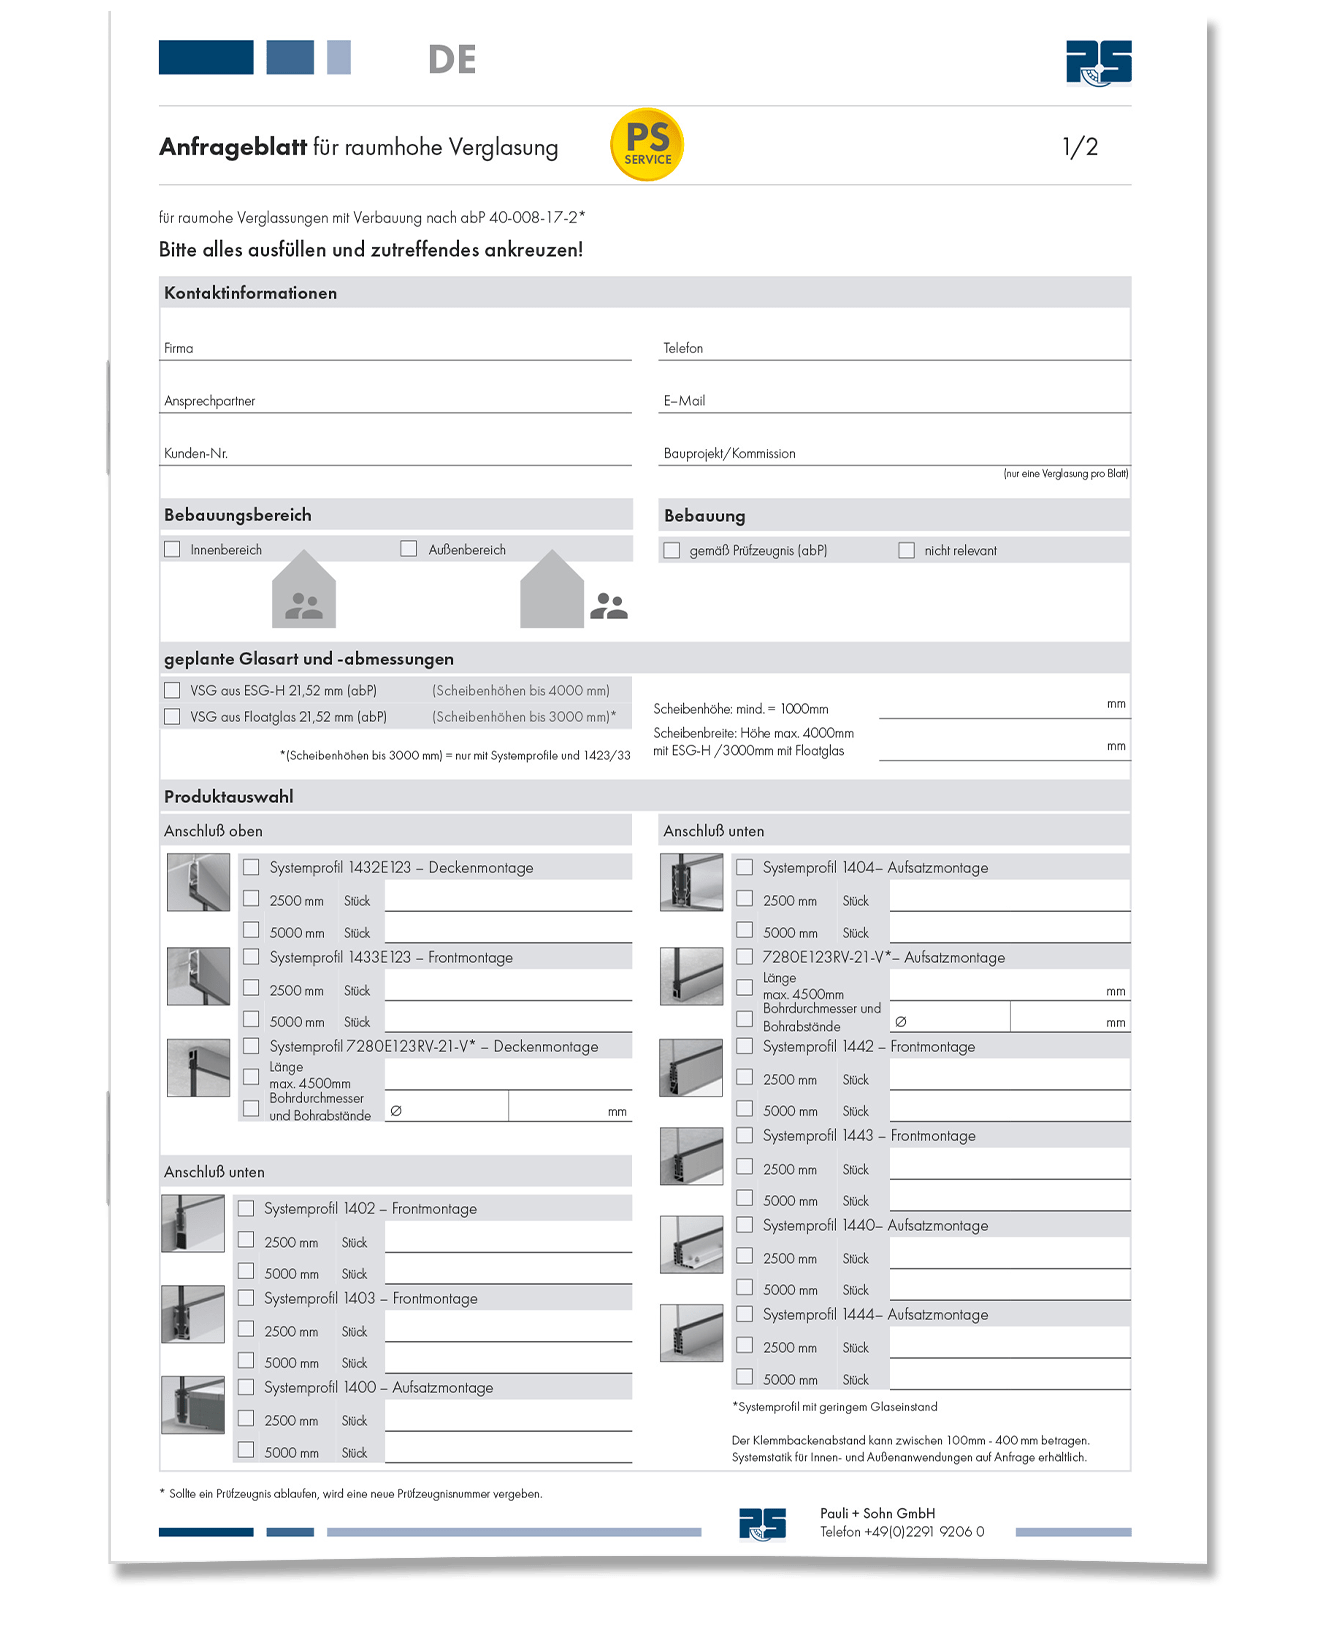
Task: Click the PS logo in top right
Action: (x=1098, y=63)
